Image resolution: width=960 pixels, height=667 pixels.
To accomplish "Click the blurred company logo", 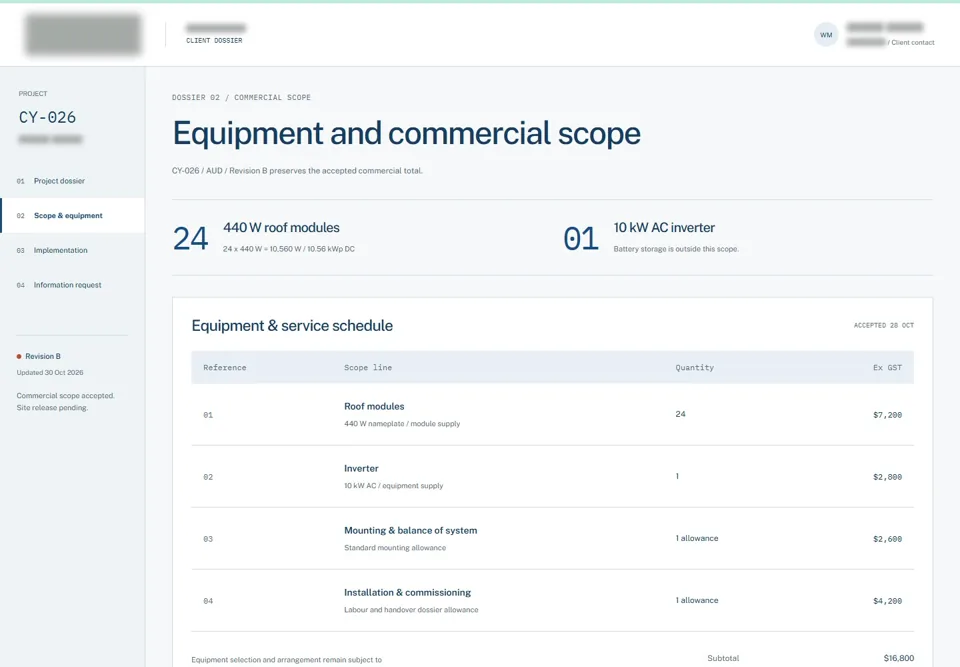I will click(83, 35).
